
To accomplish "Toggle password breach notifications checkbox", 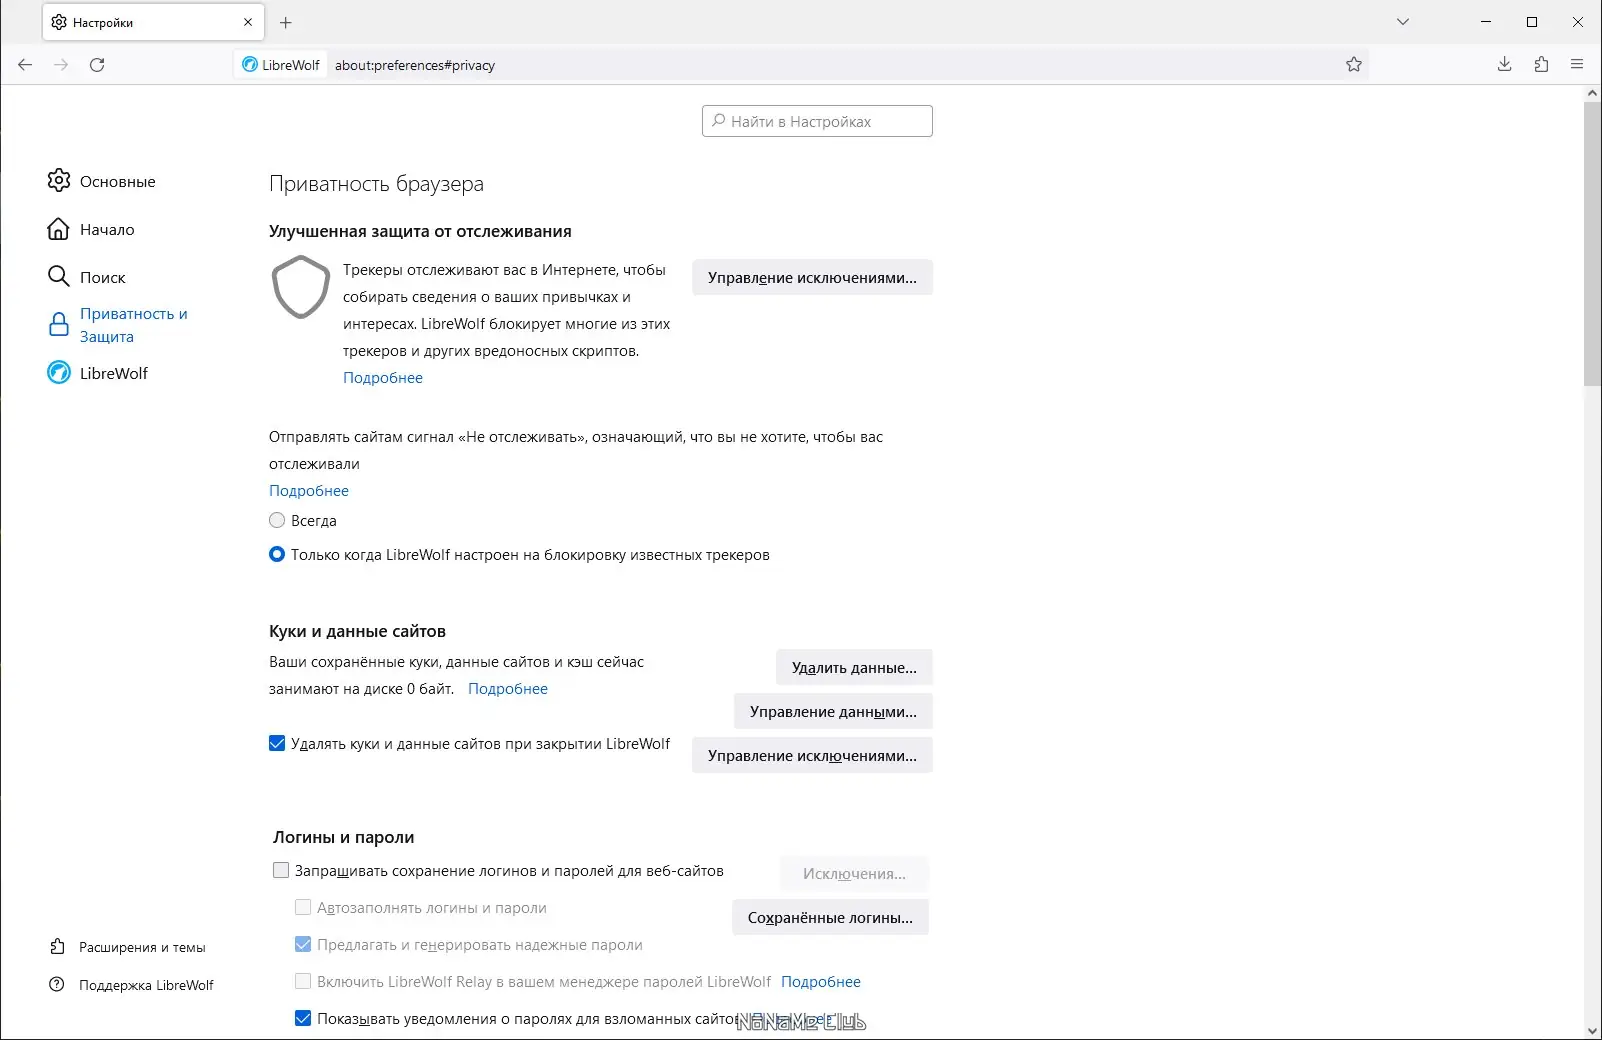I will click(x=303, y=1018).
